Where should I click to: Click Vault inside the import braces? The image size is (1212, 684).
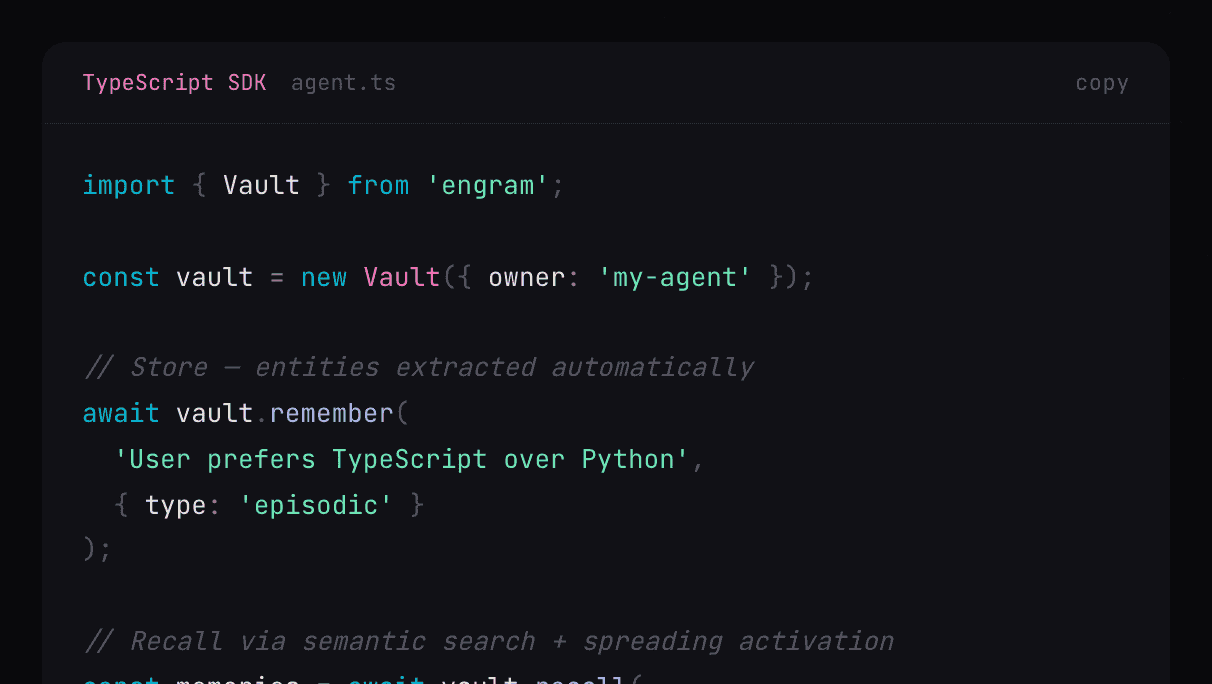[x=261, y=186]
